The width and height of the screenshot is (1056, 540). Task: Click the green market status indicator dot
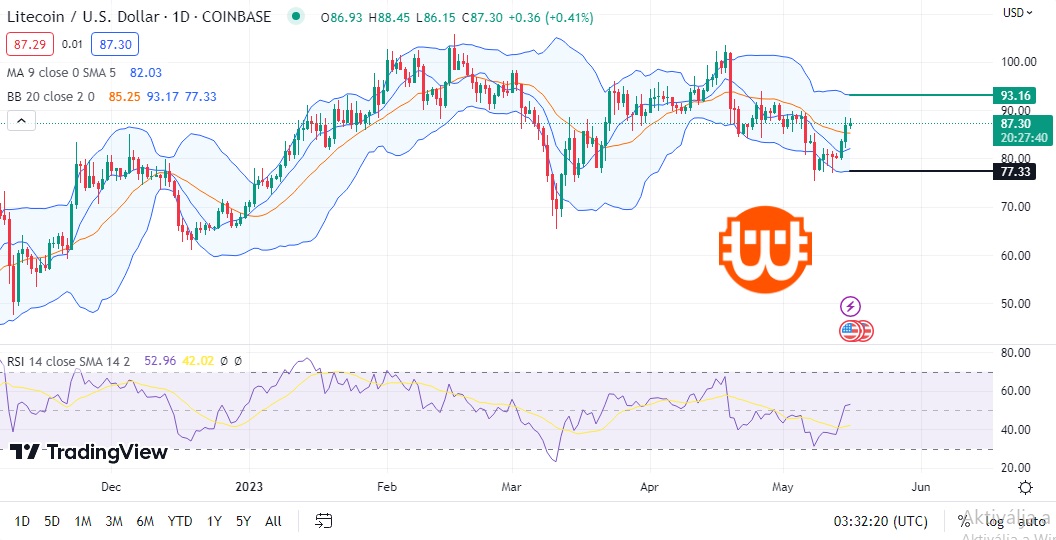coord(294,16)
